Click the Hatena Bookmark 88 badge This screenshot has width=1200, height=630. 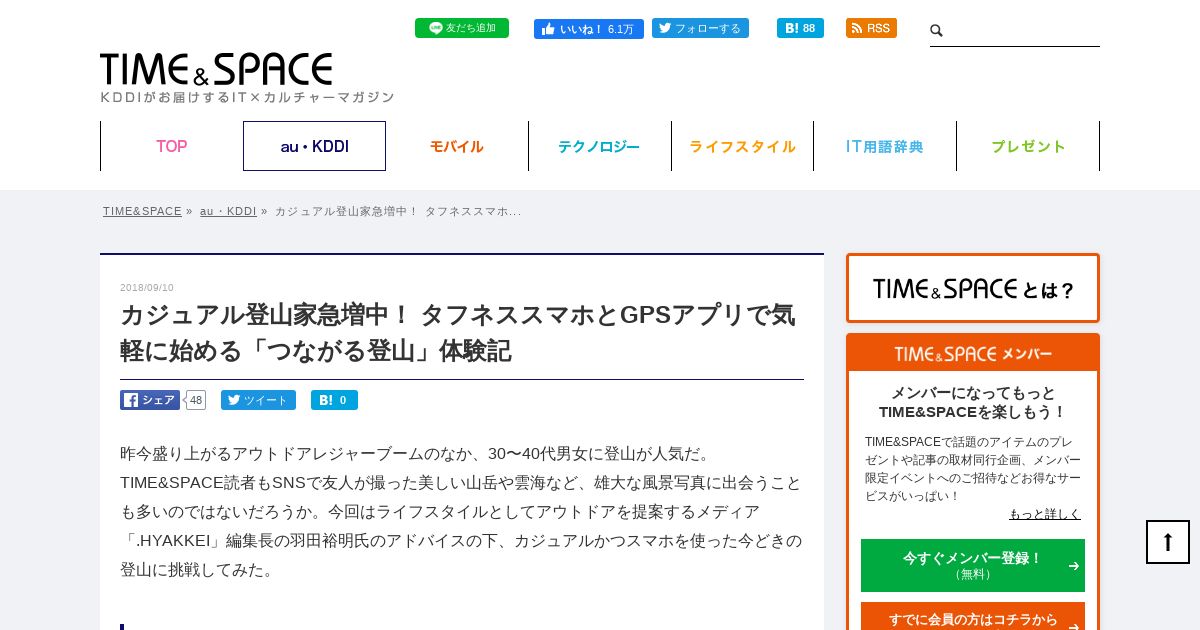click(800, 28)
